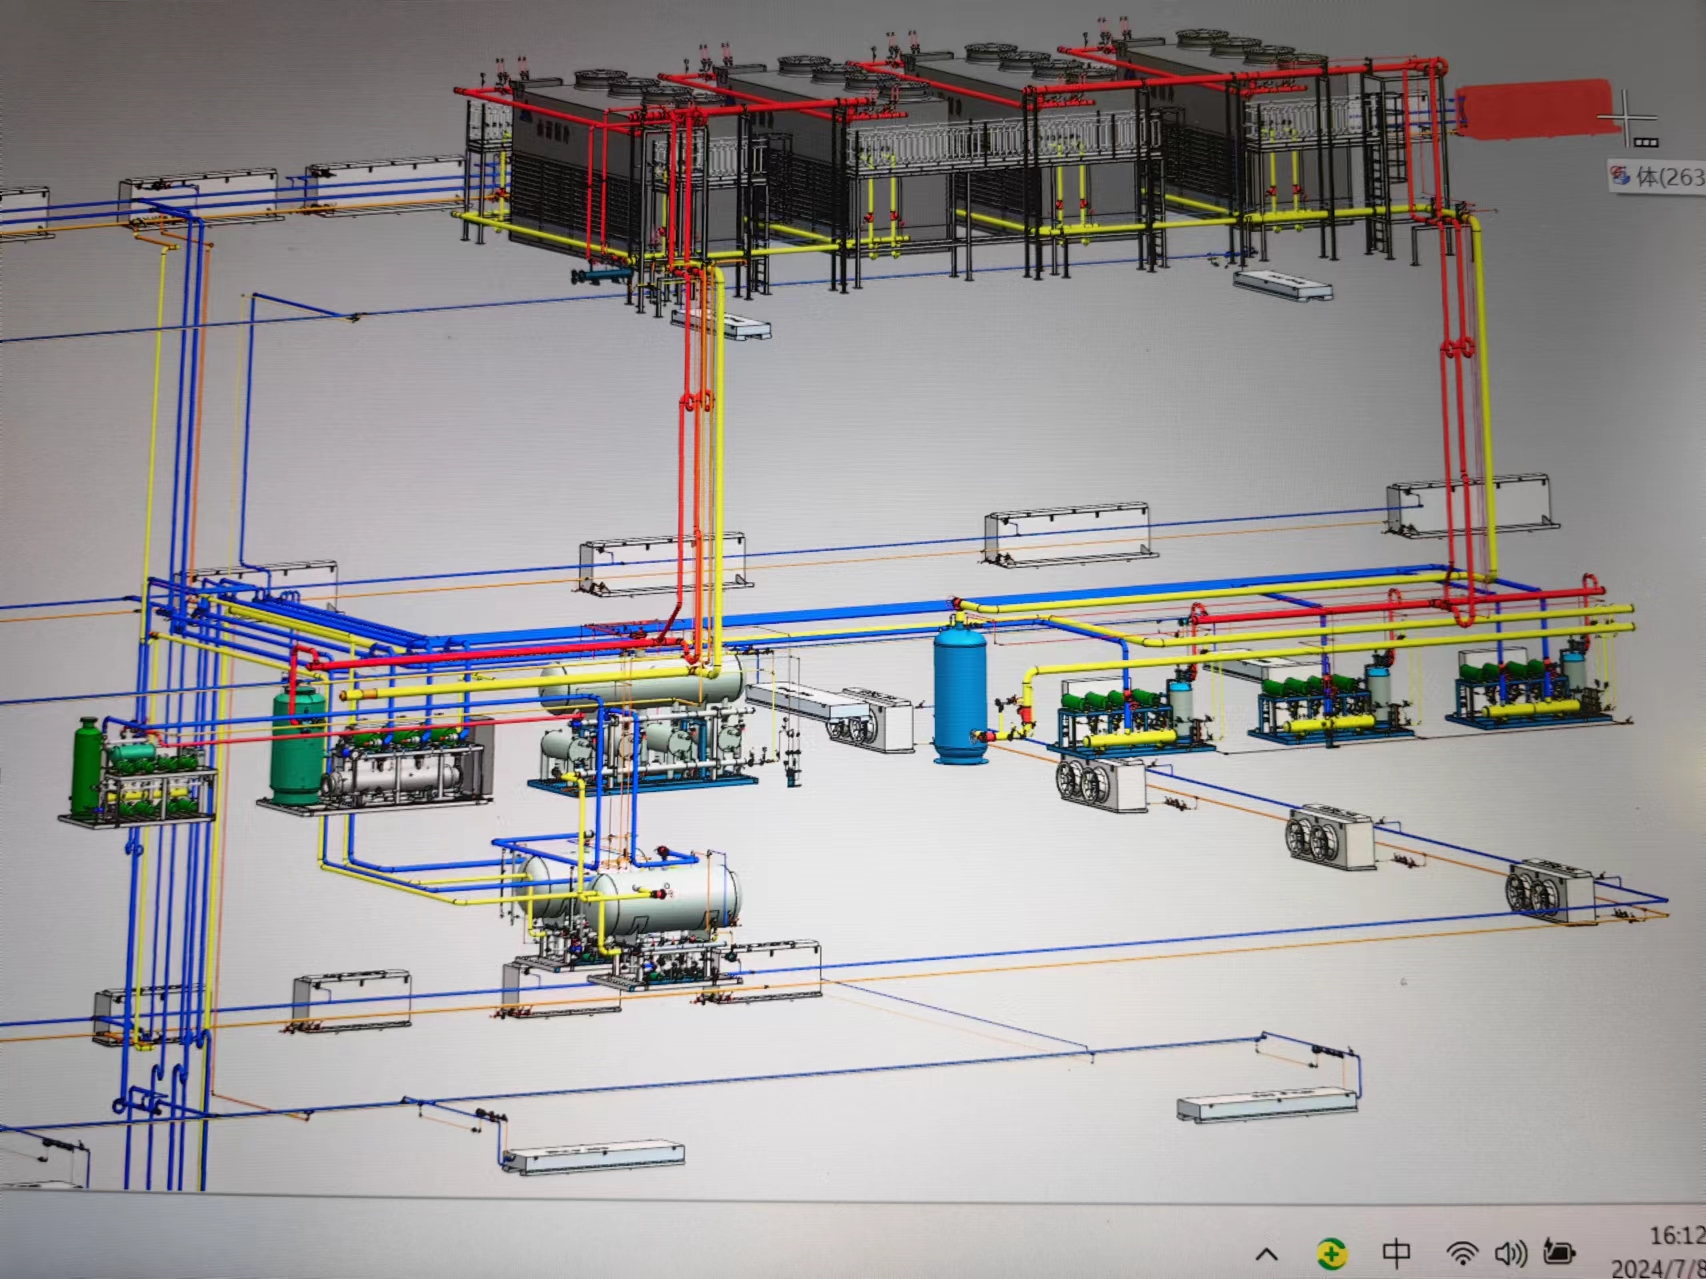Screen dimensions: 1706x1279
Task: Select the rightmost green compressor rack
Action: [1522, 690]
